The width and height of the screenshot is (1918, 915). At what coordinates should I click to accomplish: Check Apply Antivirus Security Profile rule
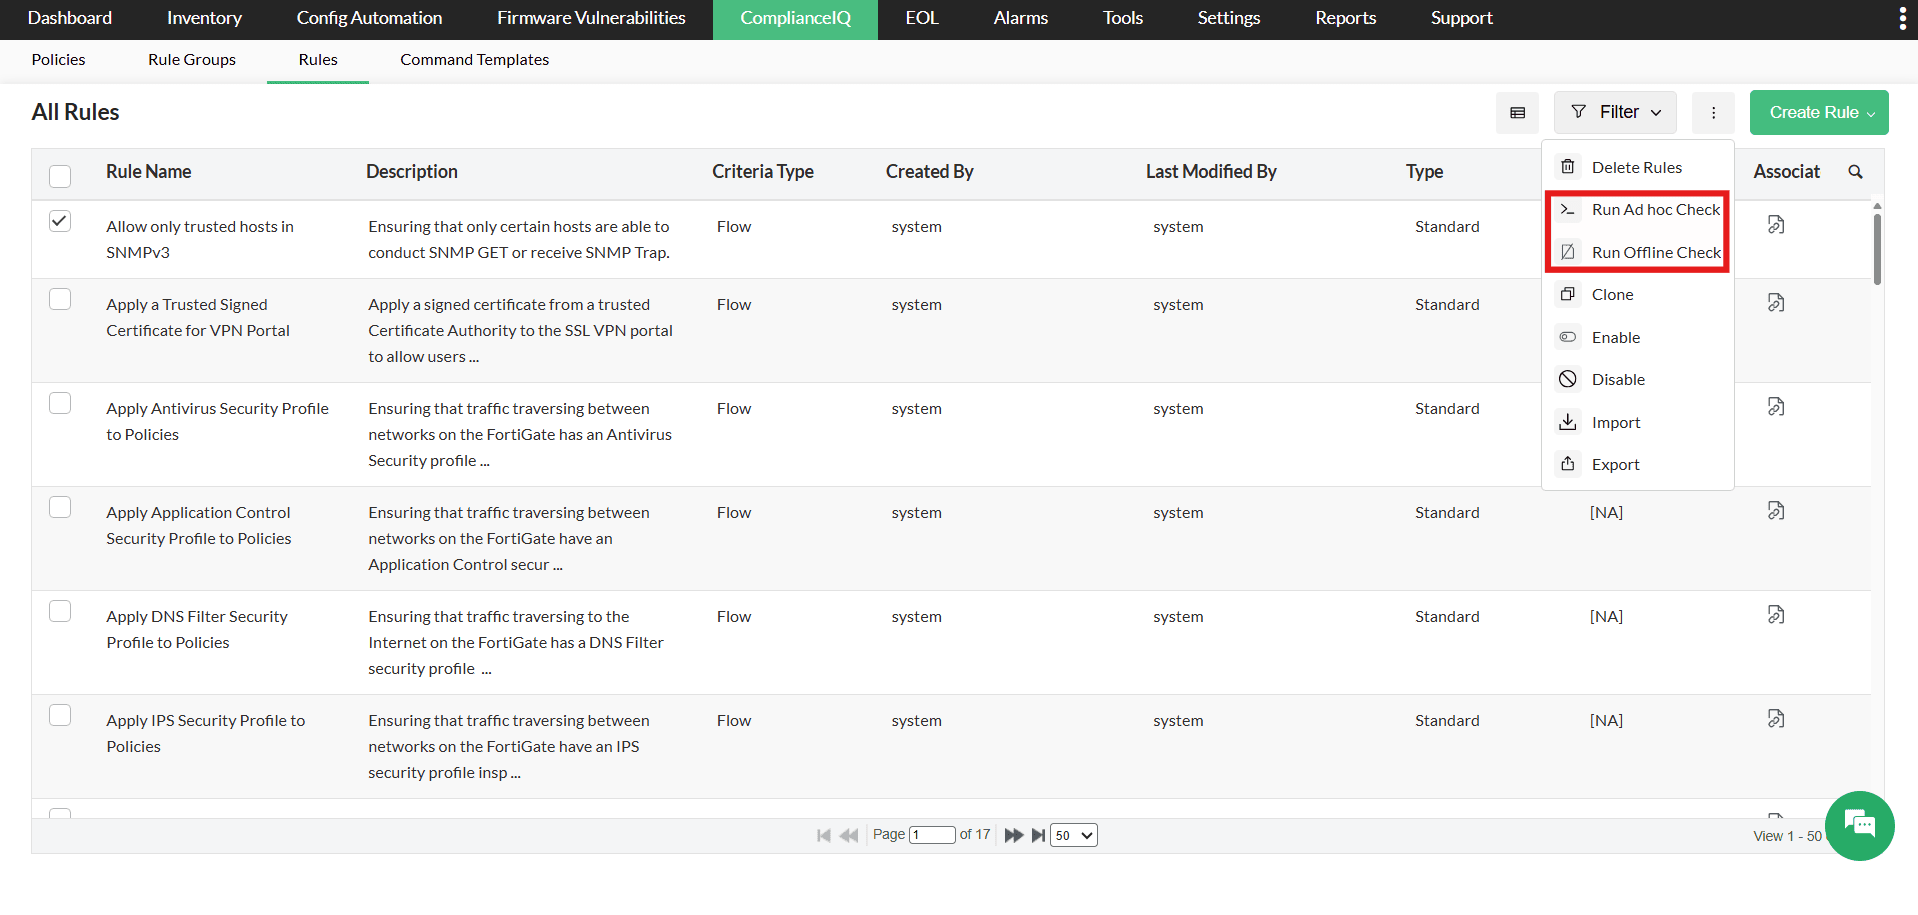pyautogui.click(x=60, y=403)
